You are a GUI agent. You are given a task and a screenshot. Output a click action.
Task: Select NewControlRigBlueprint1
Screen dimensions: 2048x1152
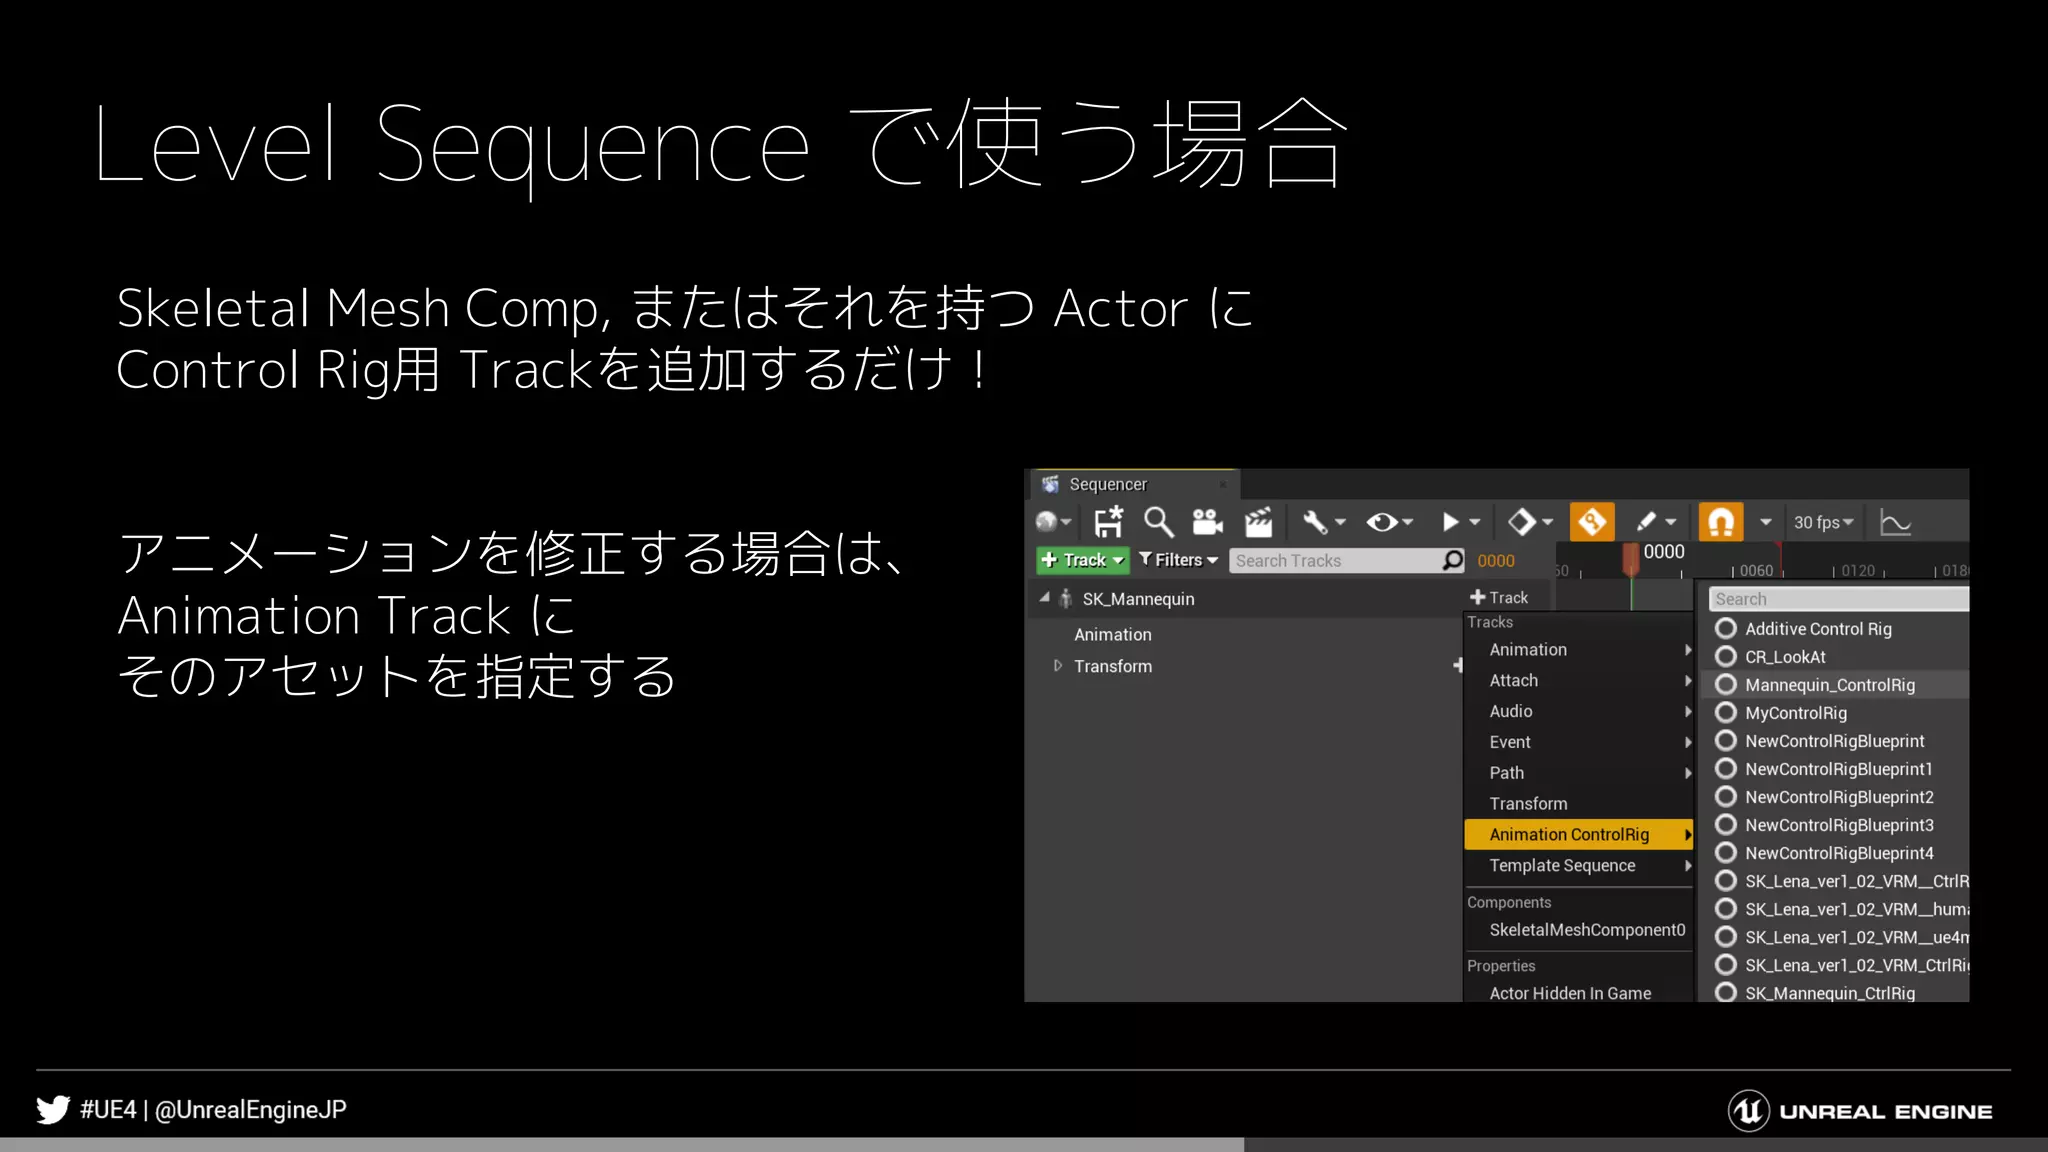pyautogui.click(x=1835, y=769)
